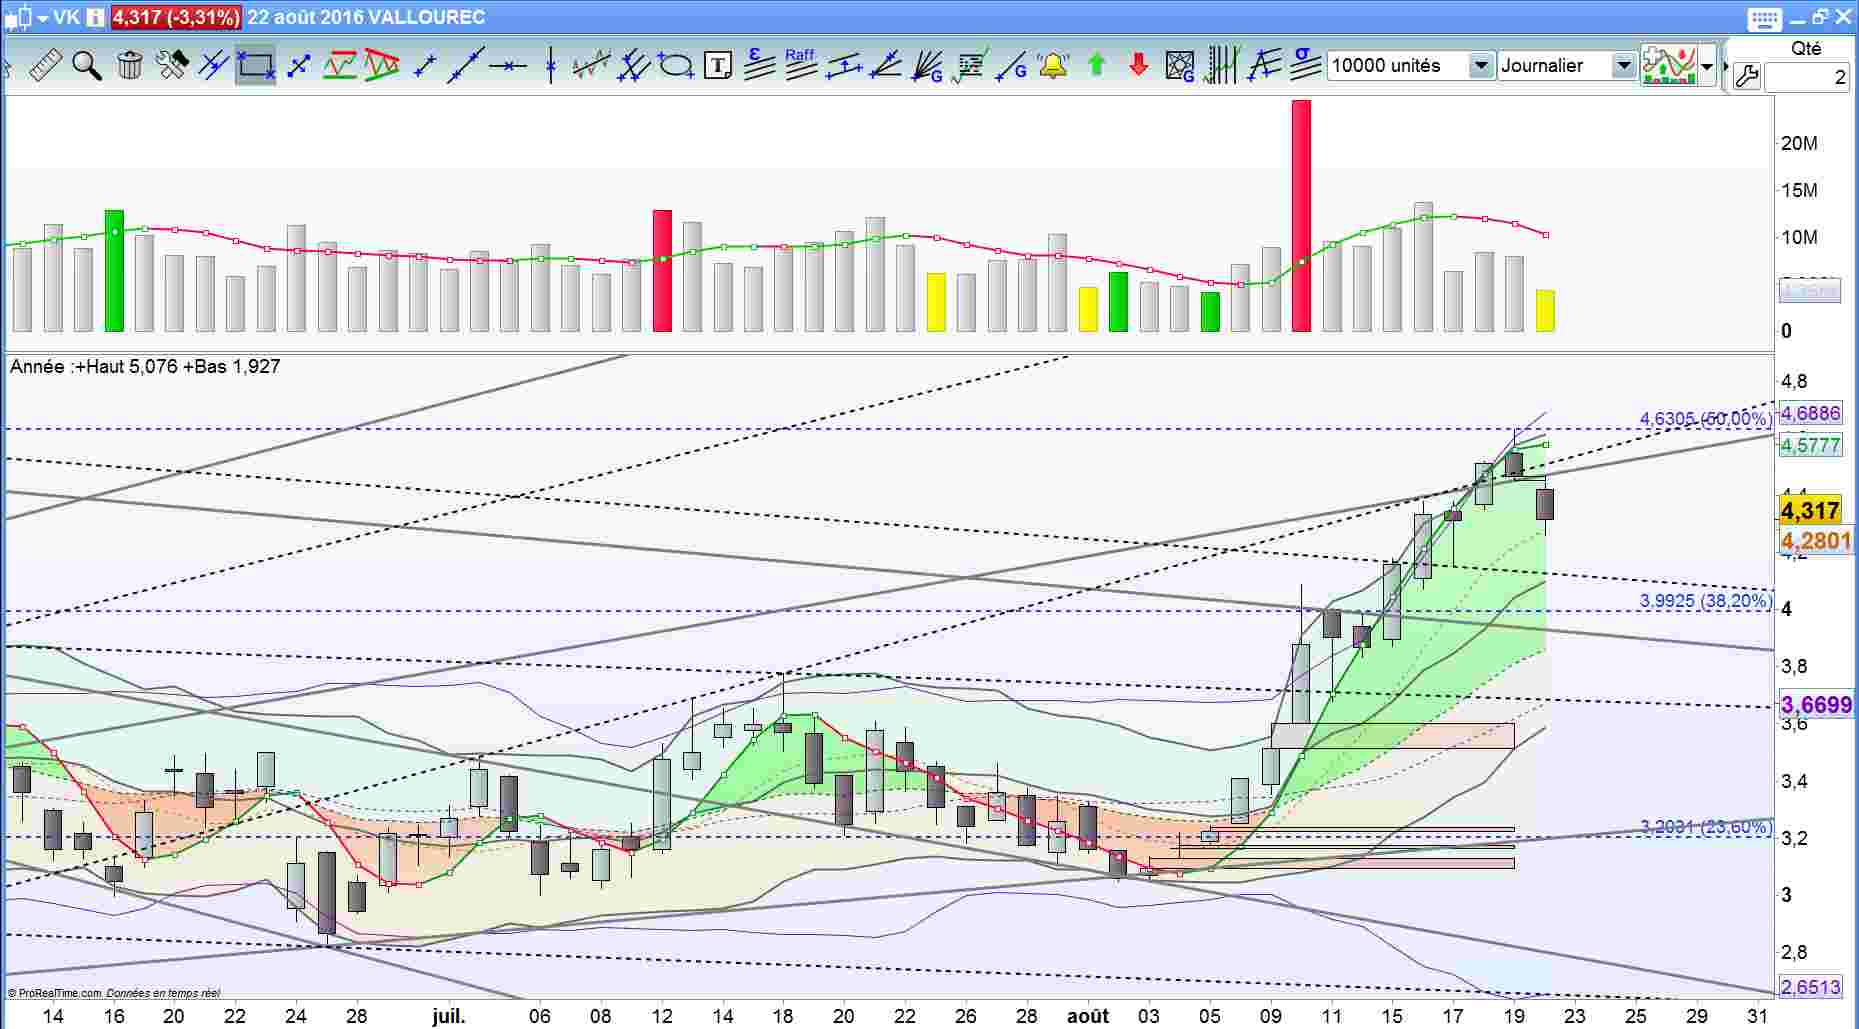Viewport: 1859px width, 1029px height.
Task: Select the parallel lines drawing tool
Action: [213, 66]
